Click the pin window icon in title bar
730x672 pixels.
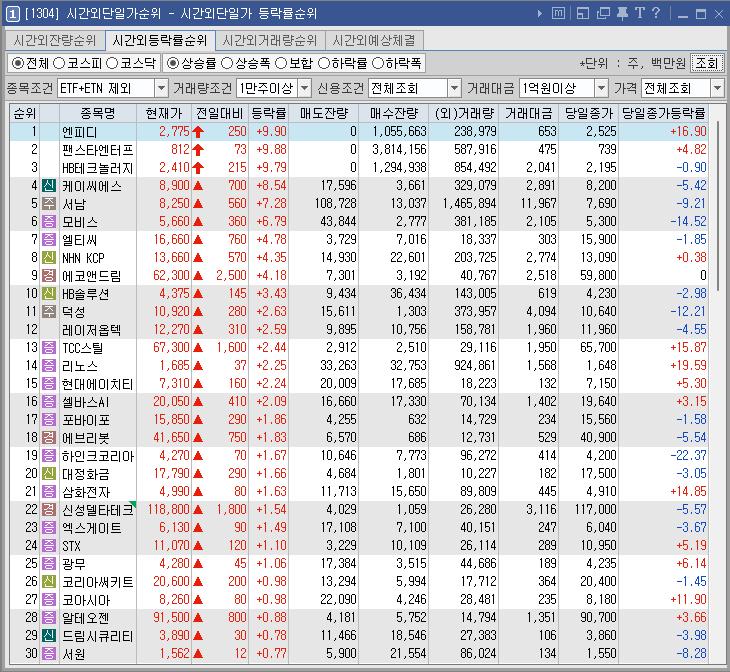click(622, 13)
